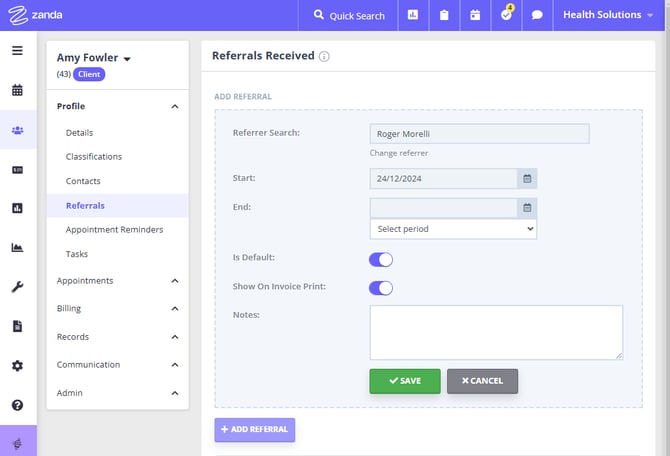The image size is (670, 456).
Task: Open the hamburger menu in left sidebar
Action: pyautogui.click(x=17, y=51)
